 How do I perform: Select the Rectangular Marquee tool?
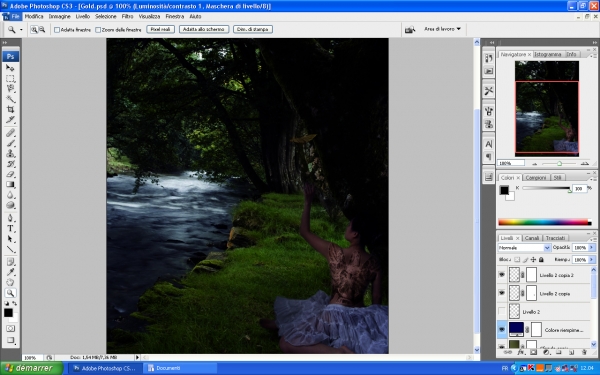coord(10,78)
